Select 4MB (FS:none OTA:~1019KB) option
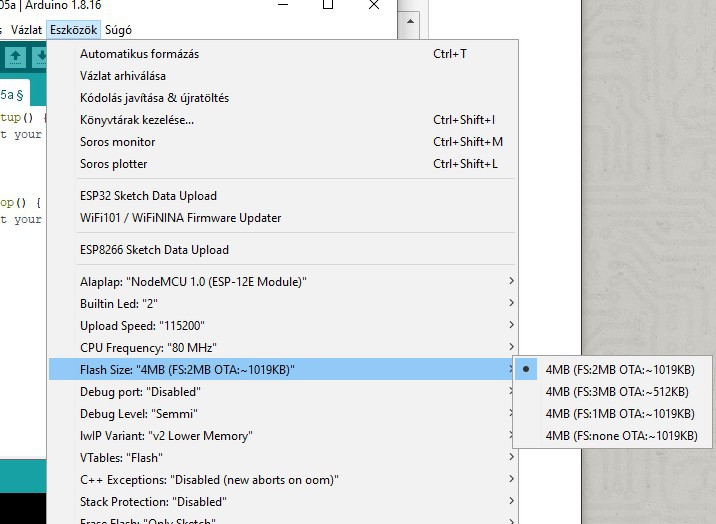The image size is (716, 524). click(612, 435)
